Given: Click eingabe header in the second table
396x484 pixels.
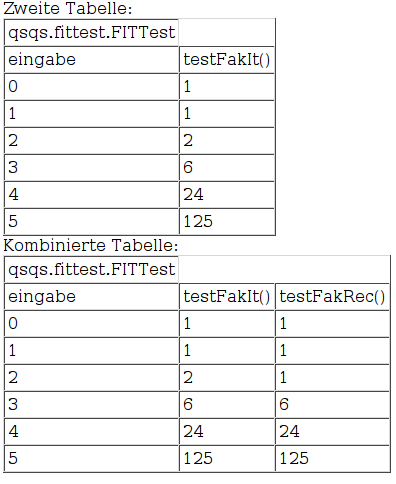Looking at the screenshot, I should [x=91, y=60].
